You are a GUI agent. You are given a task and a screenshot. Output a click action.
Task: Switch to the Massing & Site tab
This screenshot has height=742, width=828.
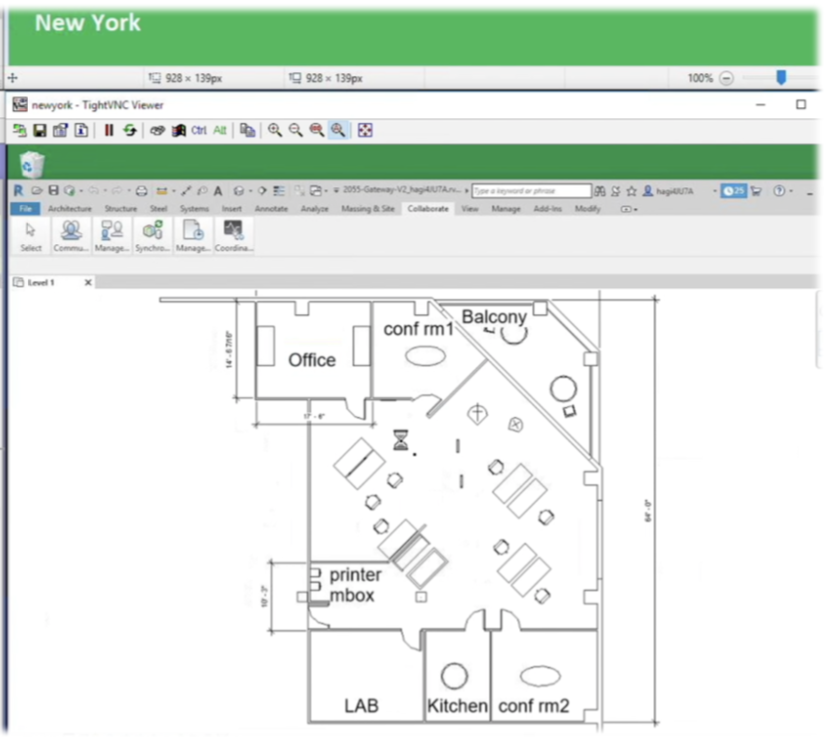pos(368,209)
